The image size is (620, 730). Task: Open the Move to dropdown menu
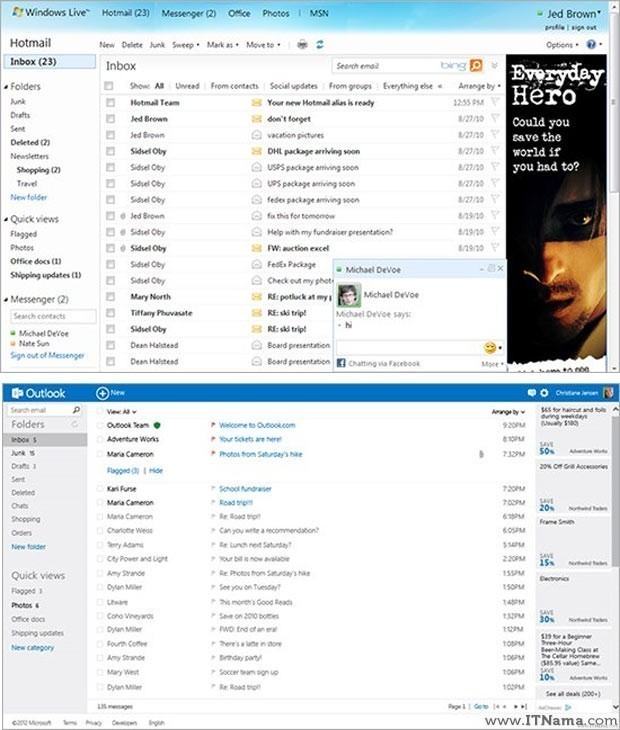(x=262, y=45)
